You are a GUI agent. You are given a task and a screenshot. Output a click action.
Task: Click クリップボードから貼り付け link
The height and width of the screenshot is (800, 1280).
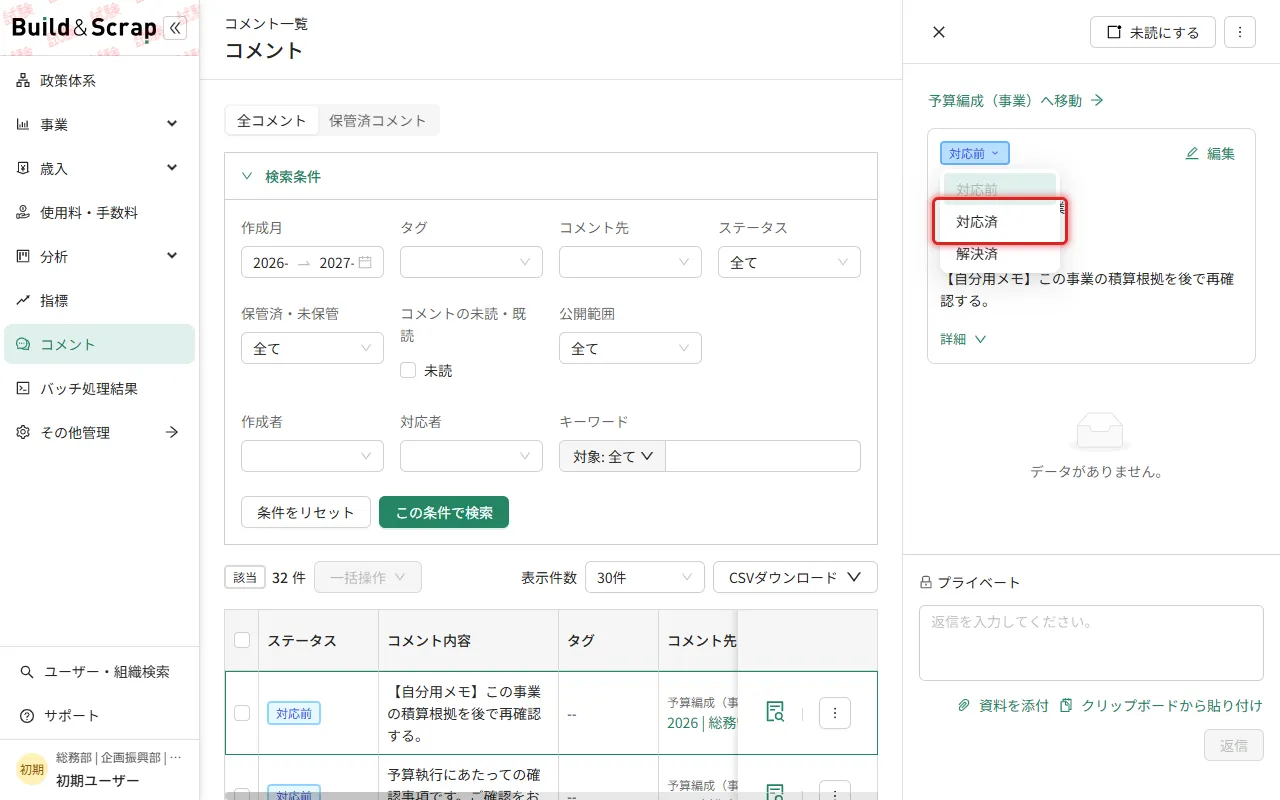(1161, 705)
